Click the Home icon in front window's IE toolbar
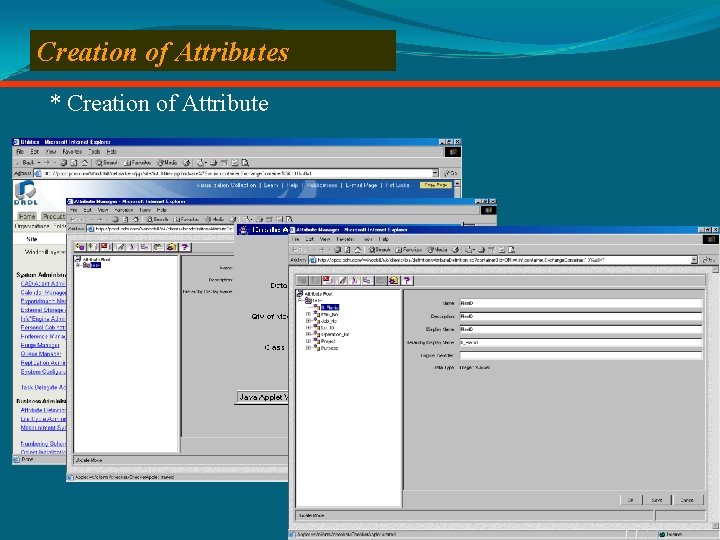Viewport: 720px width, 540px height. [x=357, y=249]
